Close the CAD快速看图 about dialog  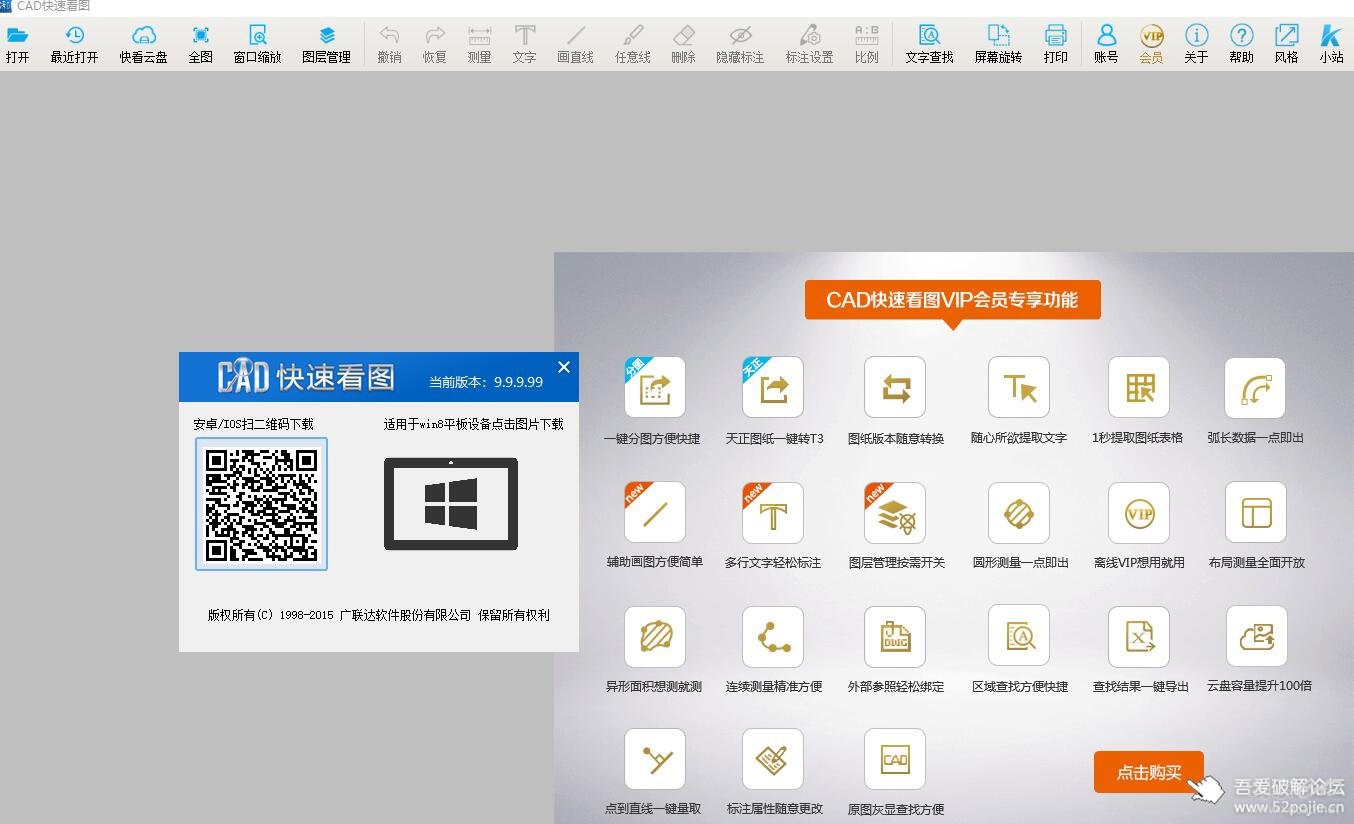(564, 367)
